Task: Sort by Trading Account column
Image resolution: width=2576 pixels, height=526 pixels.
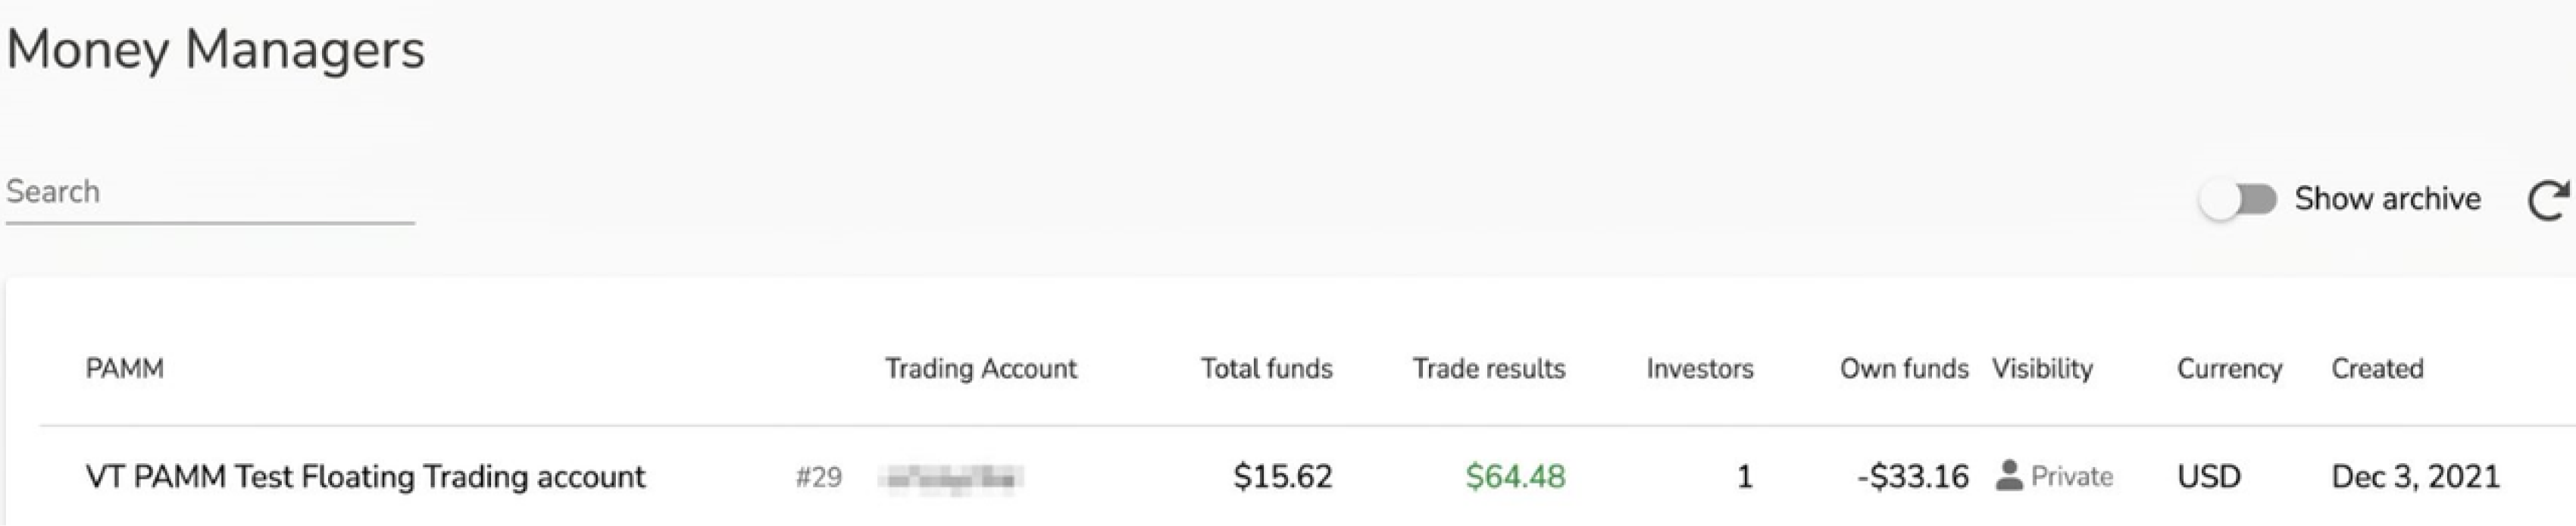Action: click(x=980, y=369)
